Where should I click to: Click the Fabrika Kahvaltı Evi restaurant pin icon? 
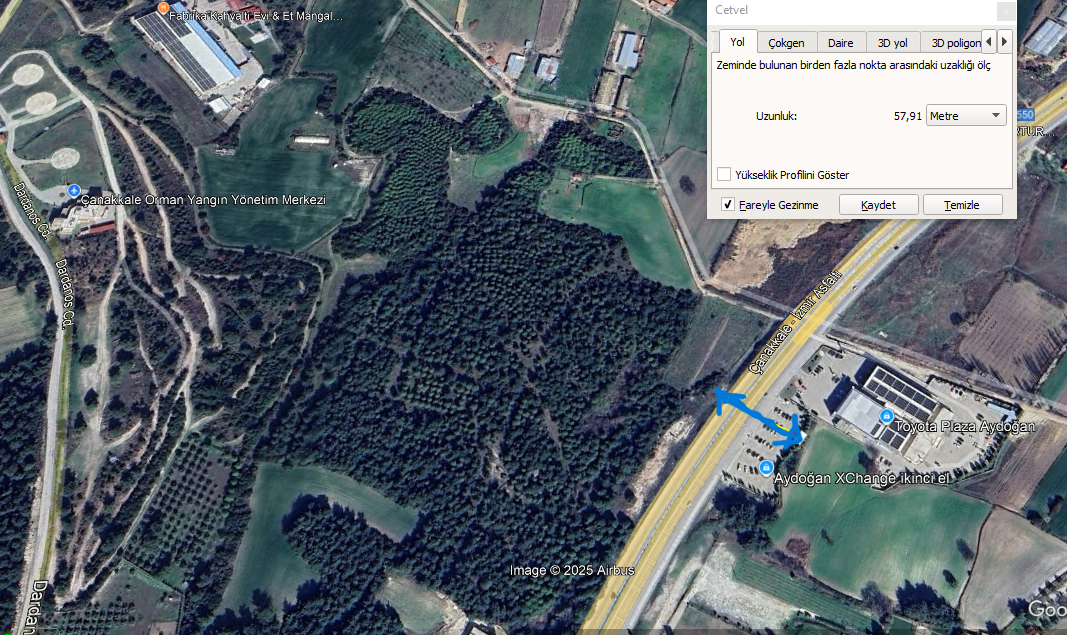[x=163, y=8]
